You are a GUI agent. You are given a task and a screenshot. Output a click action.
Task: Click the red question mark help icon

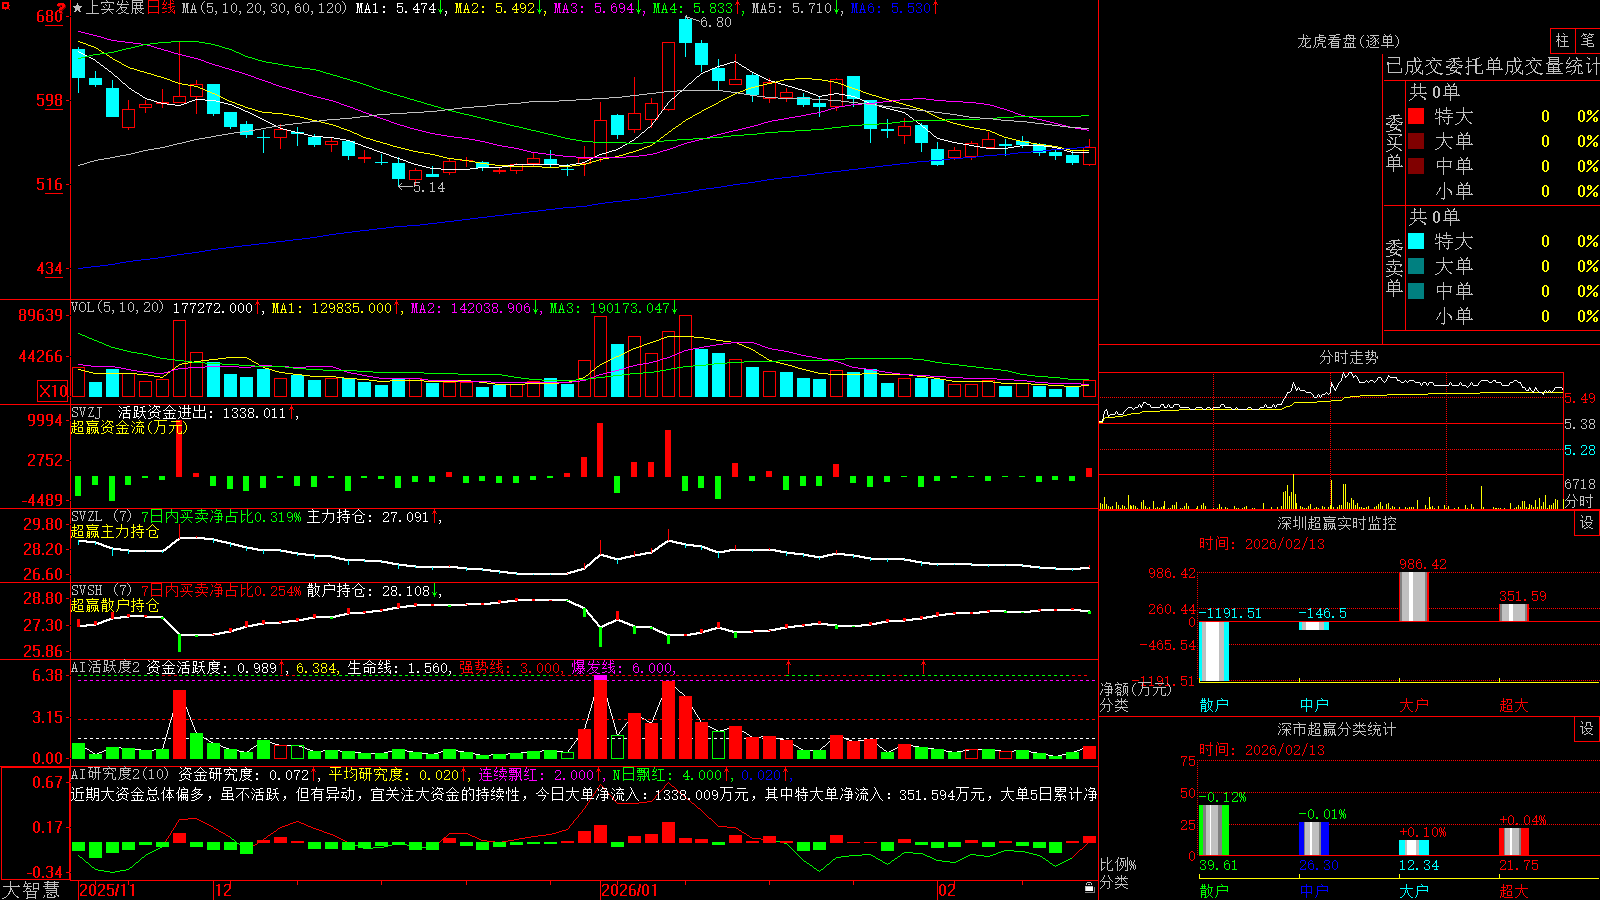tap(62, 8)
